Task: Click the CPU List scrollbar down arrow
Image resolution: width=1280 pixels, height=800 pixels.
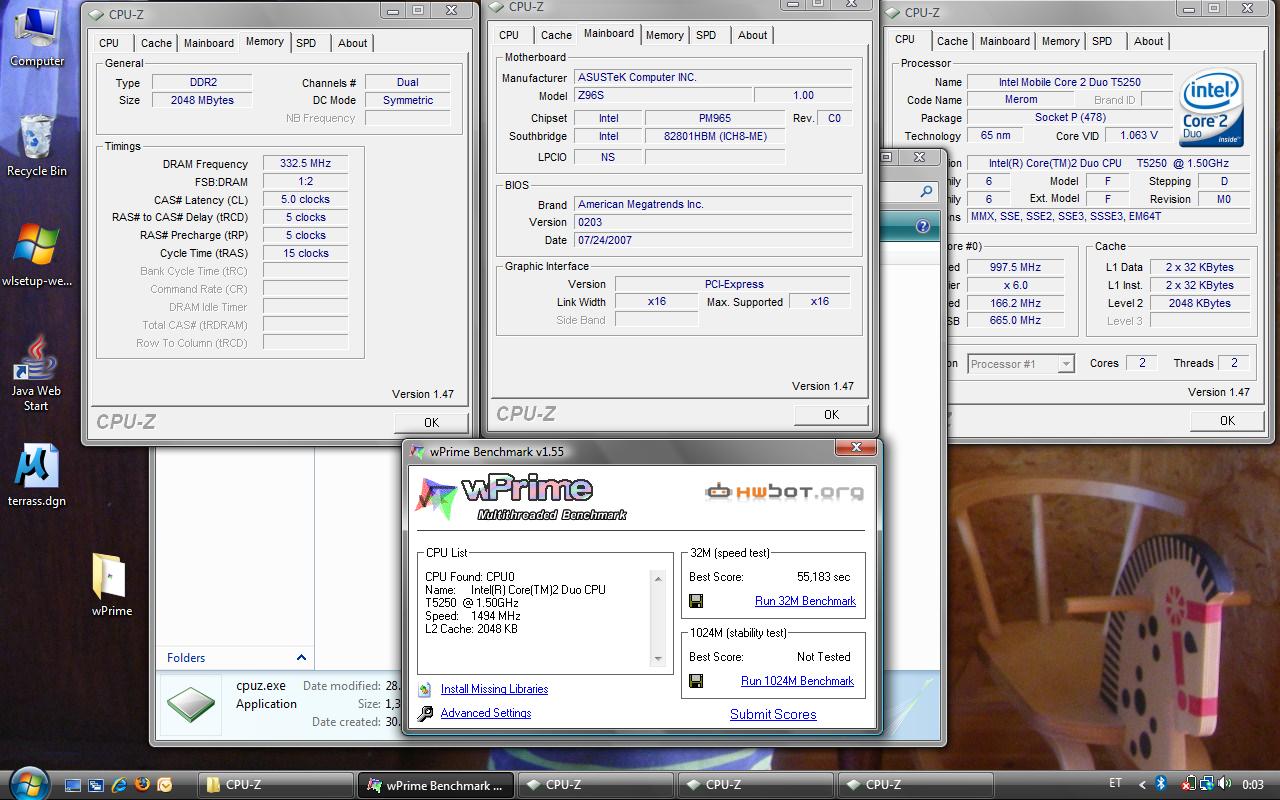Action: coord(658,659)
